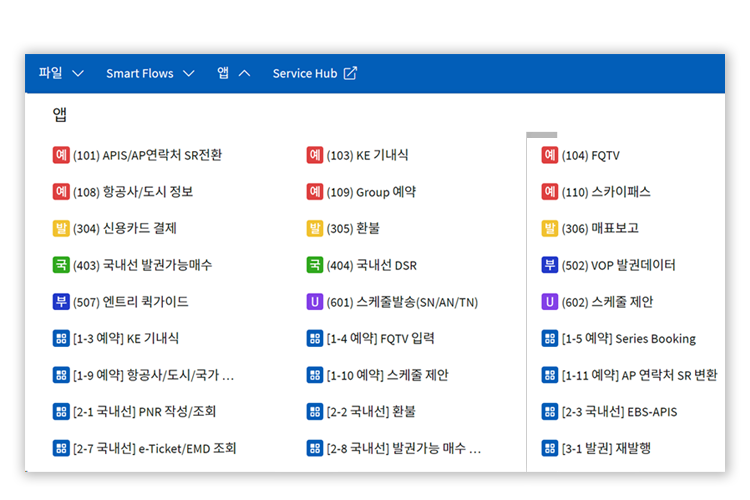Click grid icon beside [1-4 예약] FQTV 입력
This screenshot has height=500, width=750.
click(x=315, y=338)
